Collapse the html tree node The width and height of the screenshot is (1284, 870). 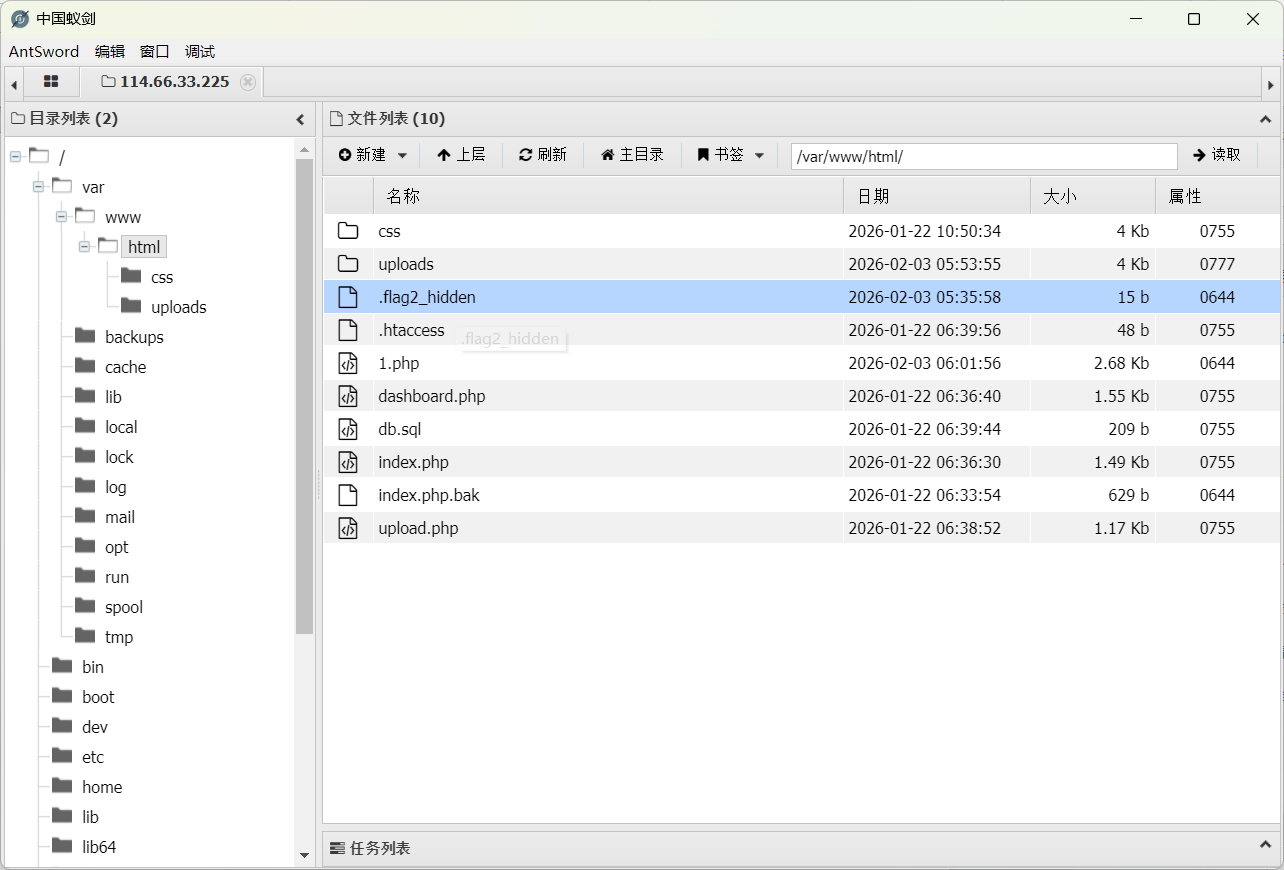85,247
